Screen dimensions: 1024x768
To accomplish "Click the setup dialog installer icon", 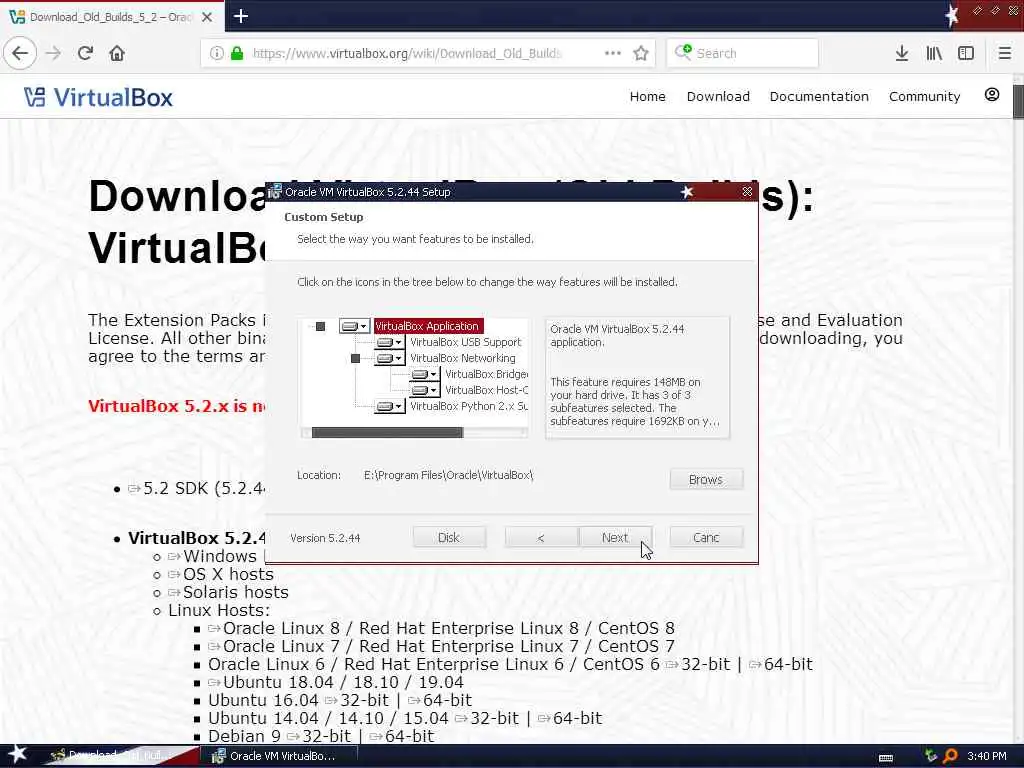I will click(275, 192).
